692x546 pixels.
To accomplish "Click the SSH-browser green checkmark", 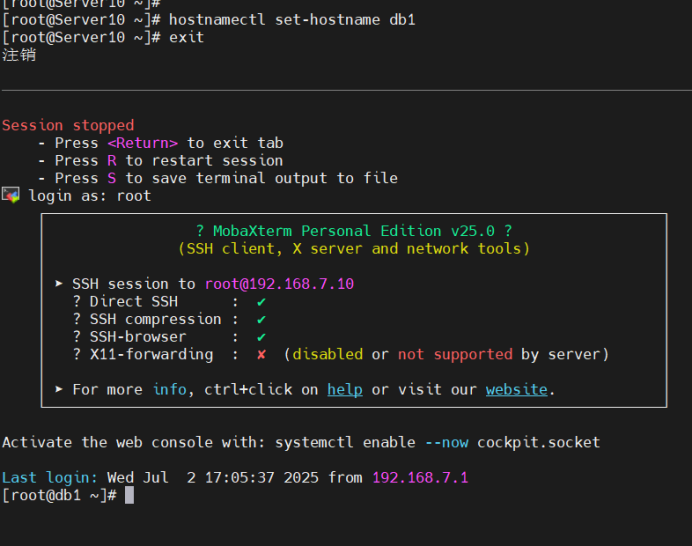I will click(x=261, y=337).
